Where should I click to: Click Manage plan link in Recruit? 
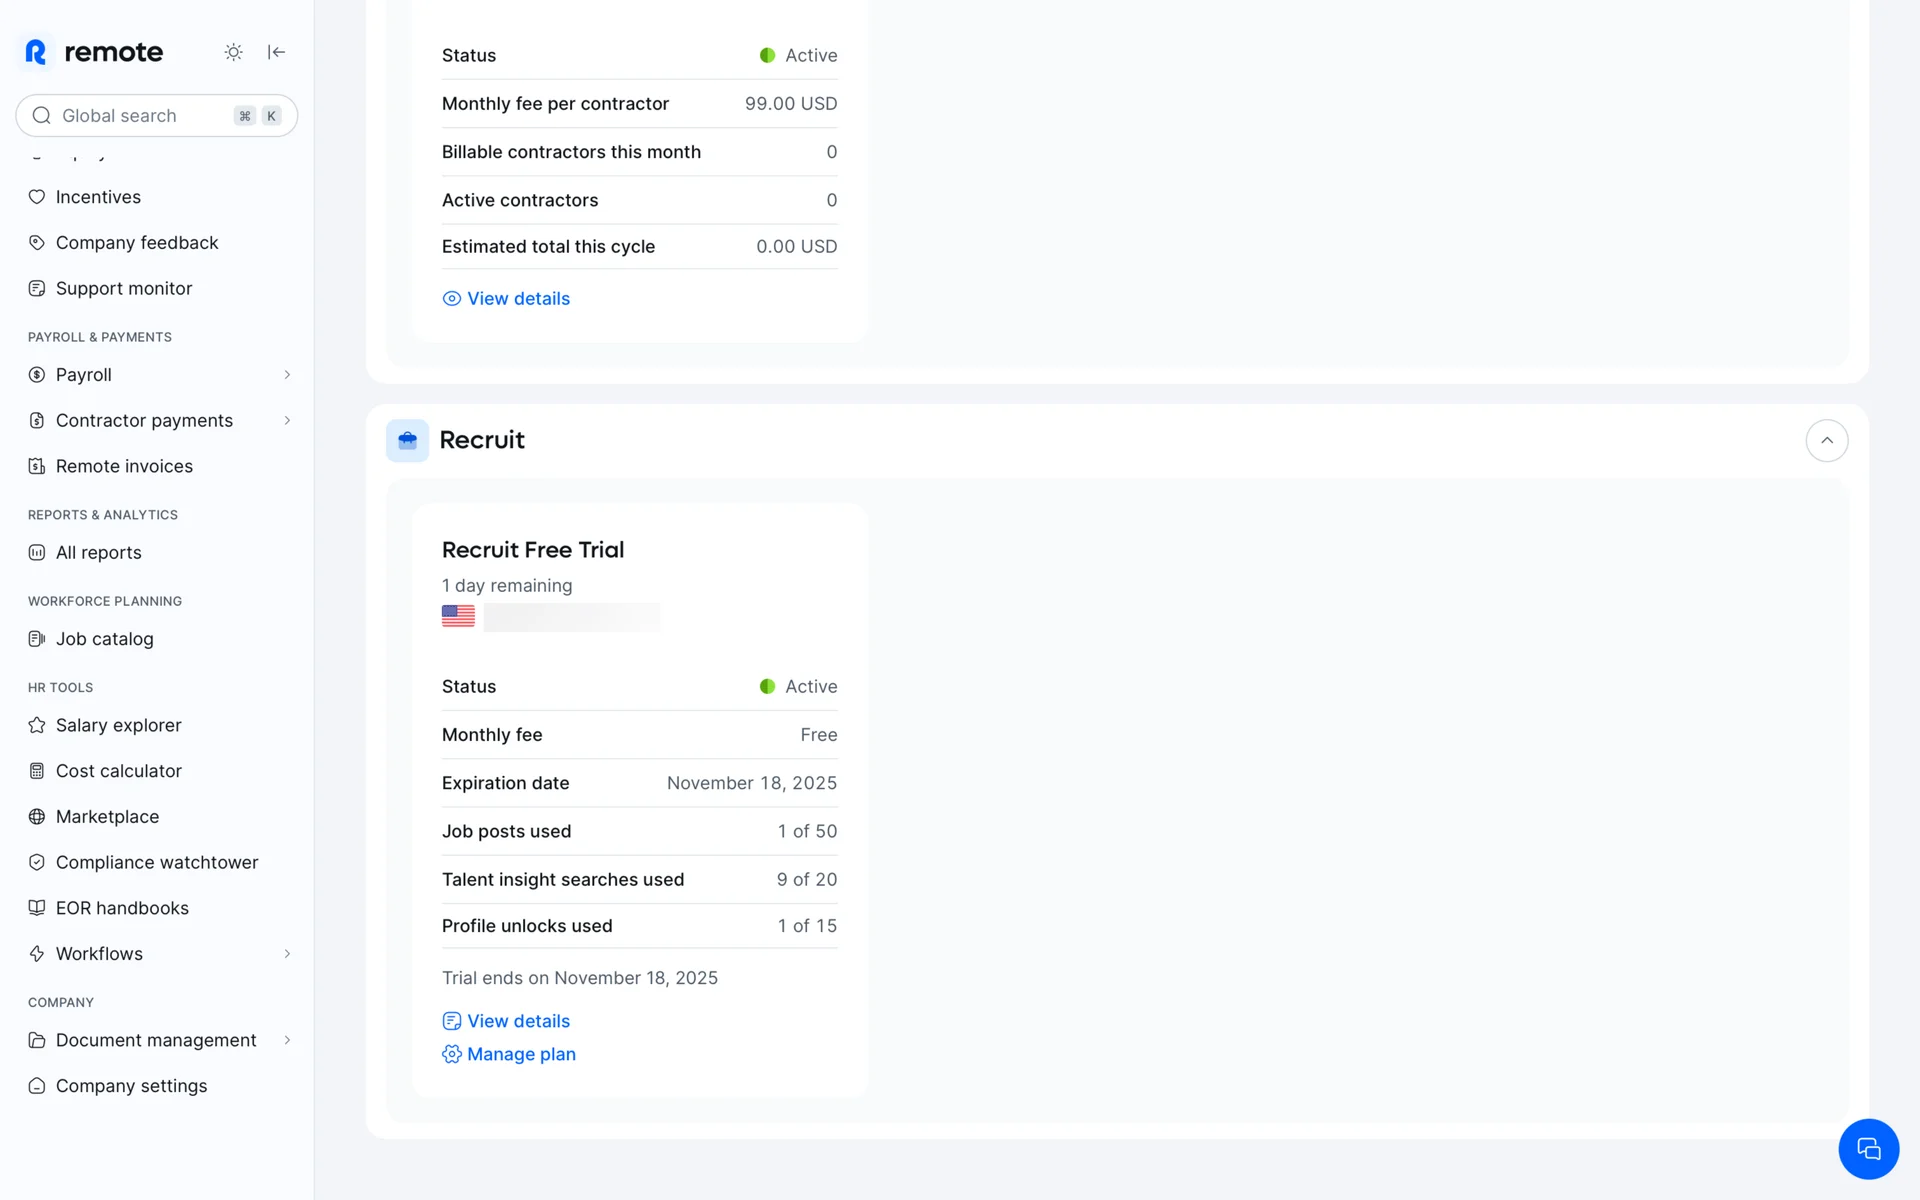pyautogui.click(x=520, y=1055)
